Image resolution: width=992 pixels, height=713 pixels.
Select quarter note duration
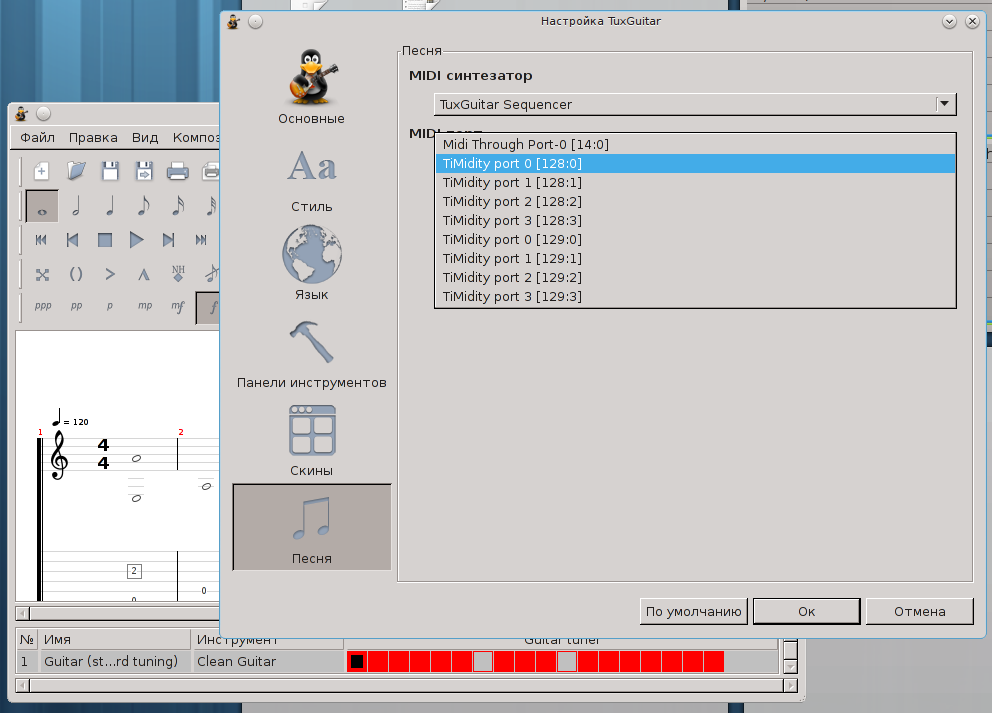pos(110,206)
